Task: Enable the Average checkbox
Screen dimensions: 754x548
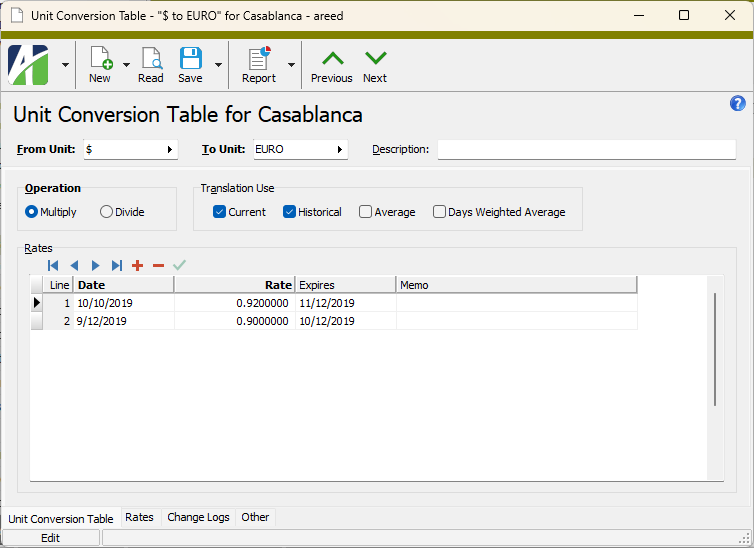Action: [x=366, y=212]
